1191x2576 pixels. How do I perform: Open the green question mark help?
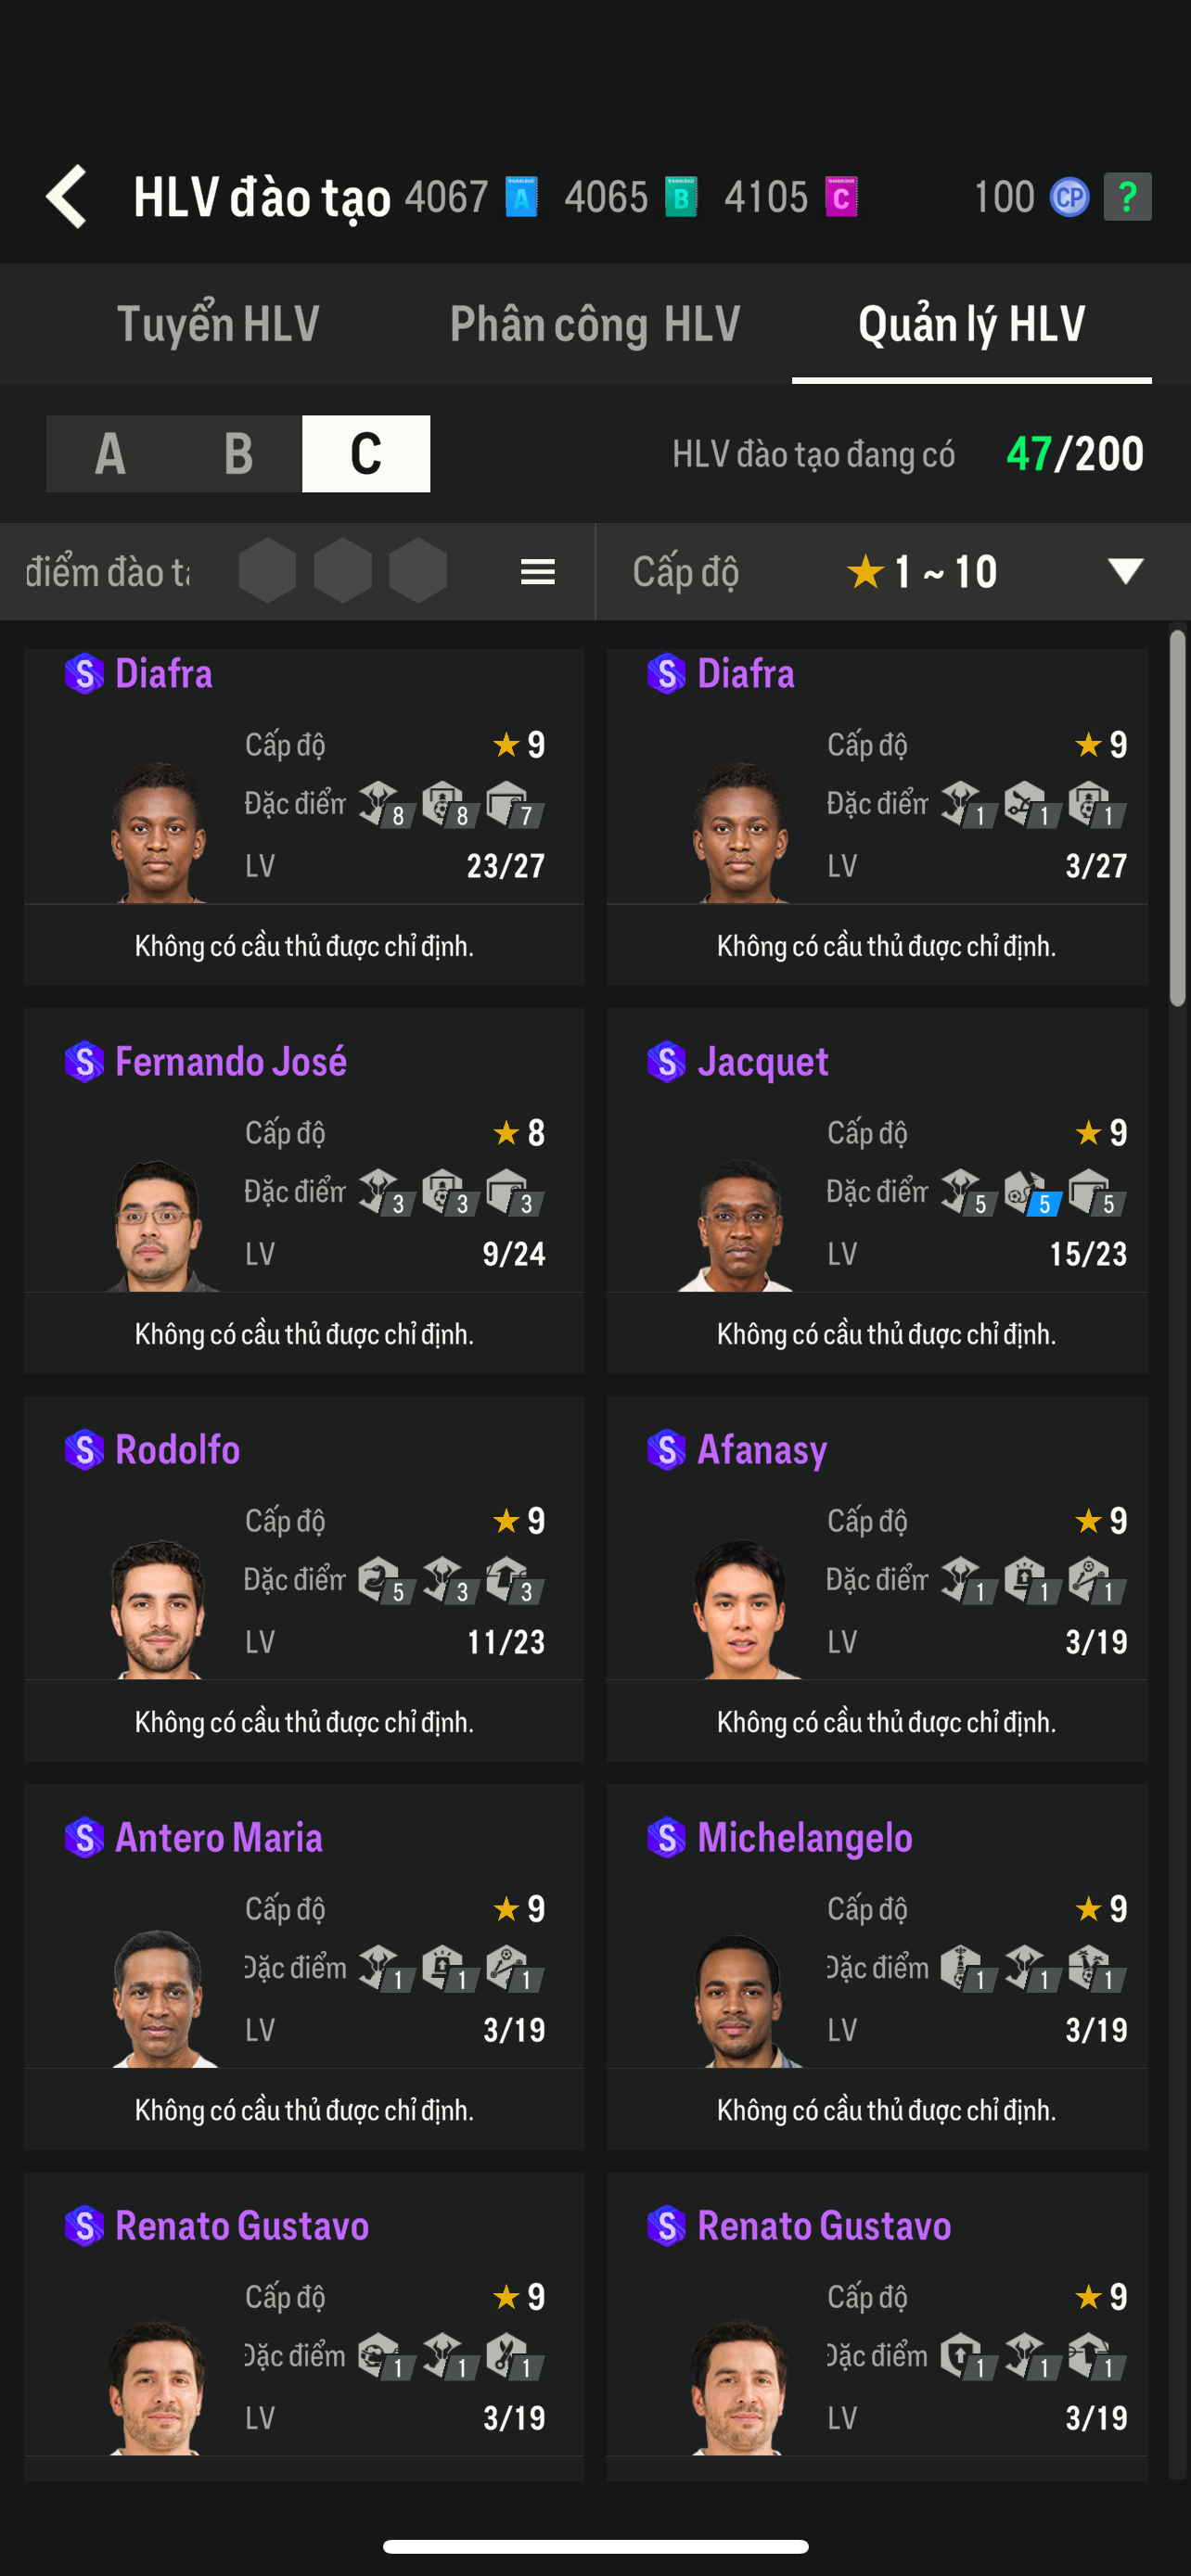pos(1127,196)
